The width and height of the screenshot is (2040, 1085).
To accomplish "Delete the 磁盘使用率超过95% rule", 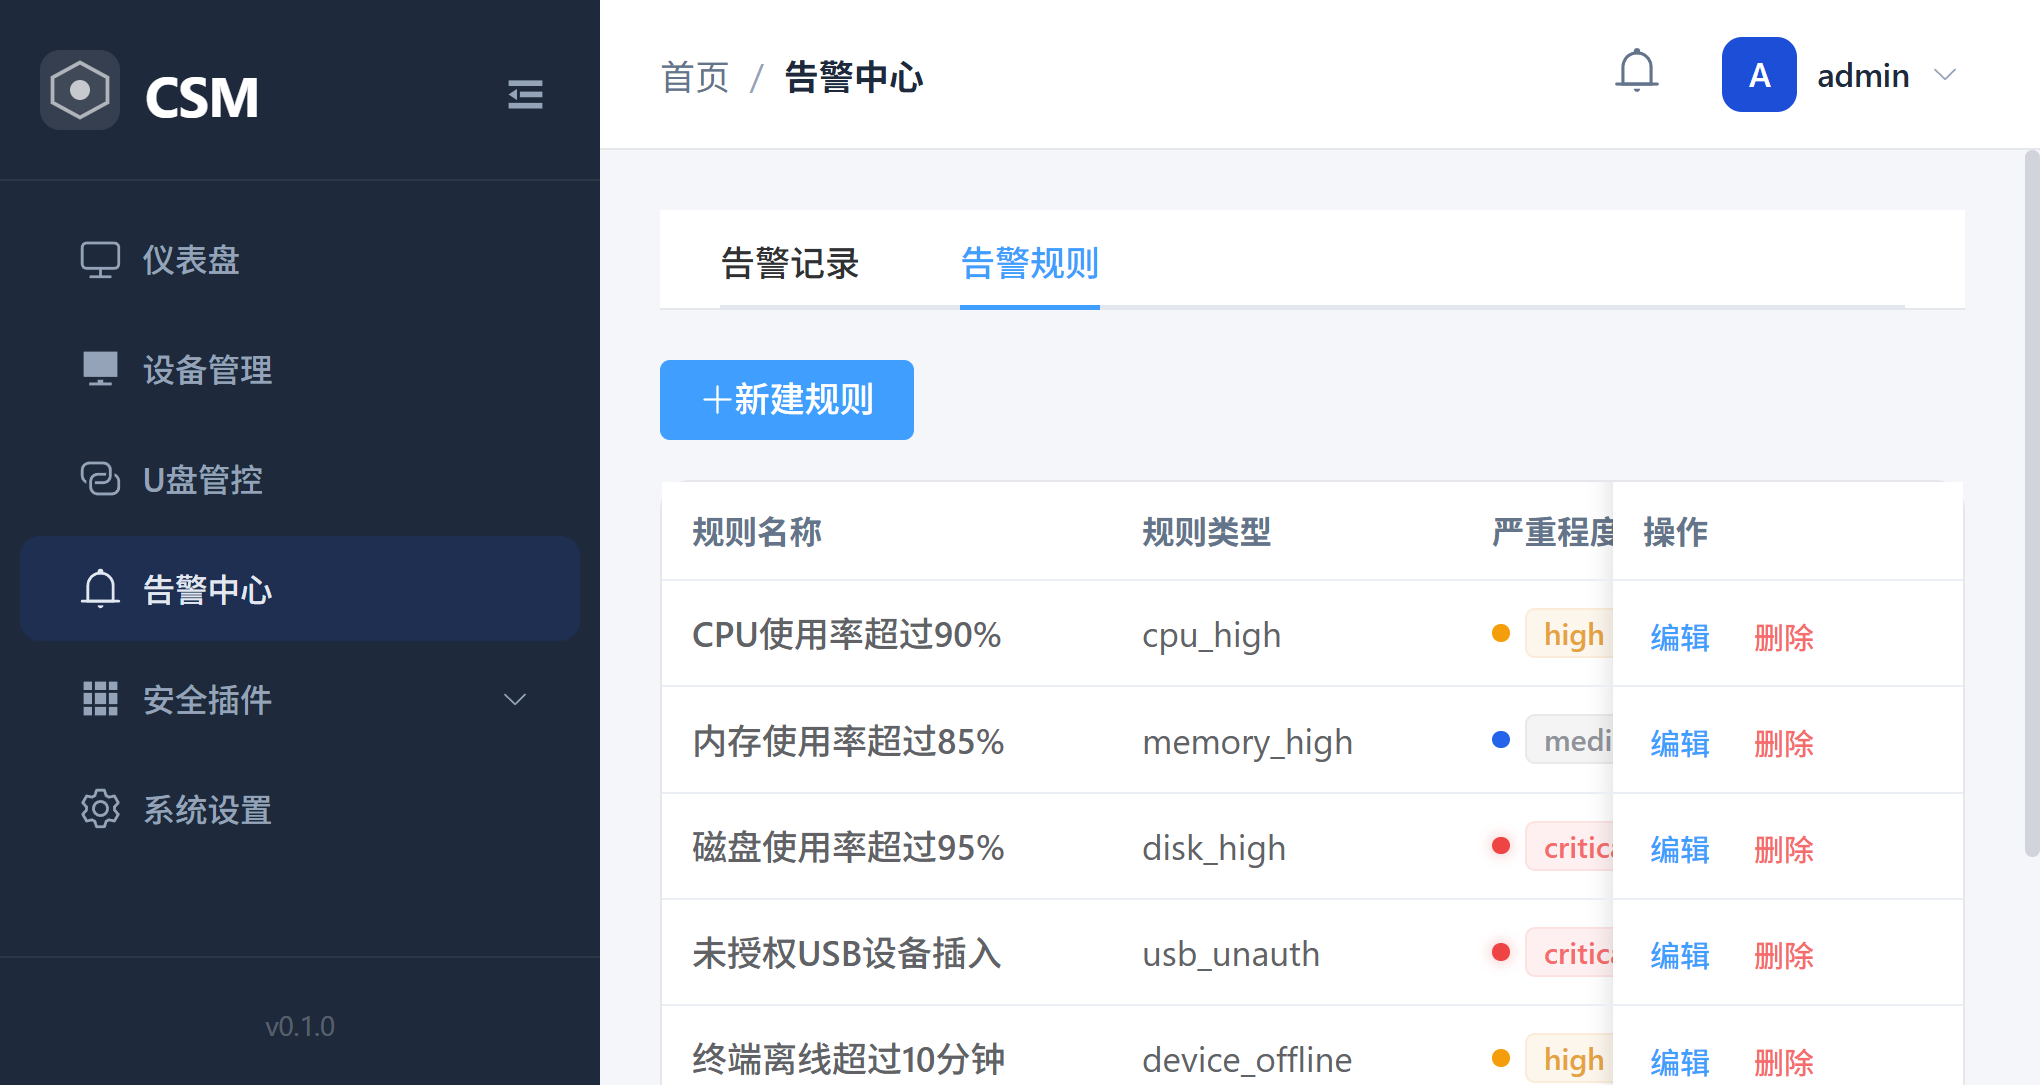I will pyautogui.click(x=1783, y=849).
